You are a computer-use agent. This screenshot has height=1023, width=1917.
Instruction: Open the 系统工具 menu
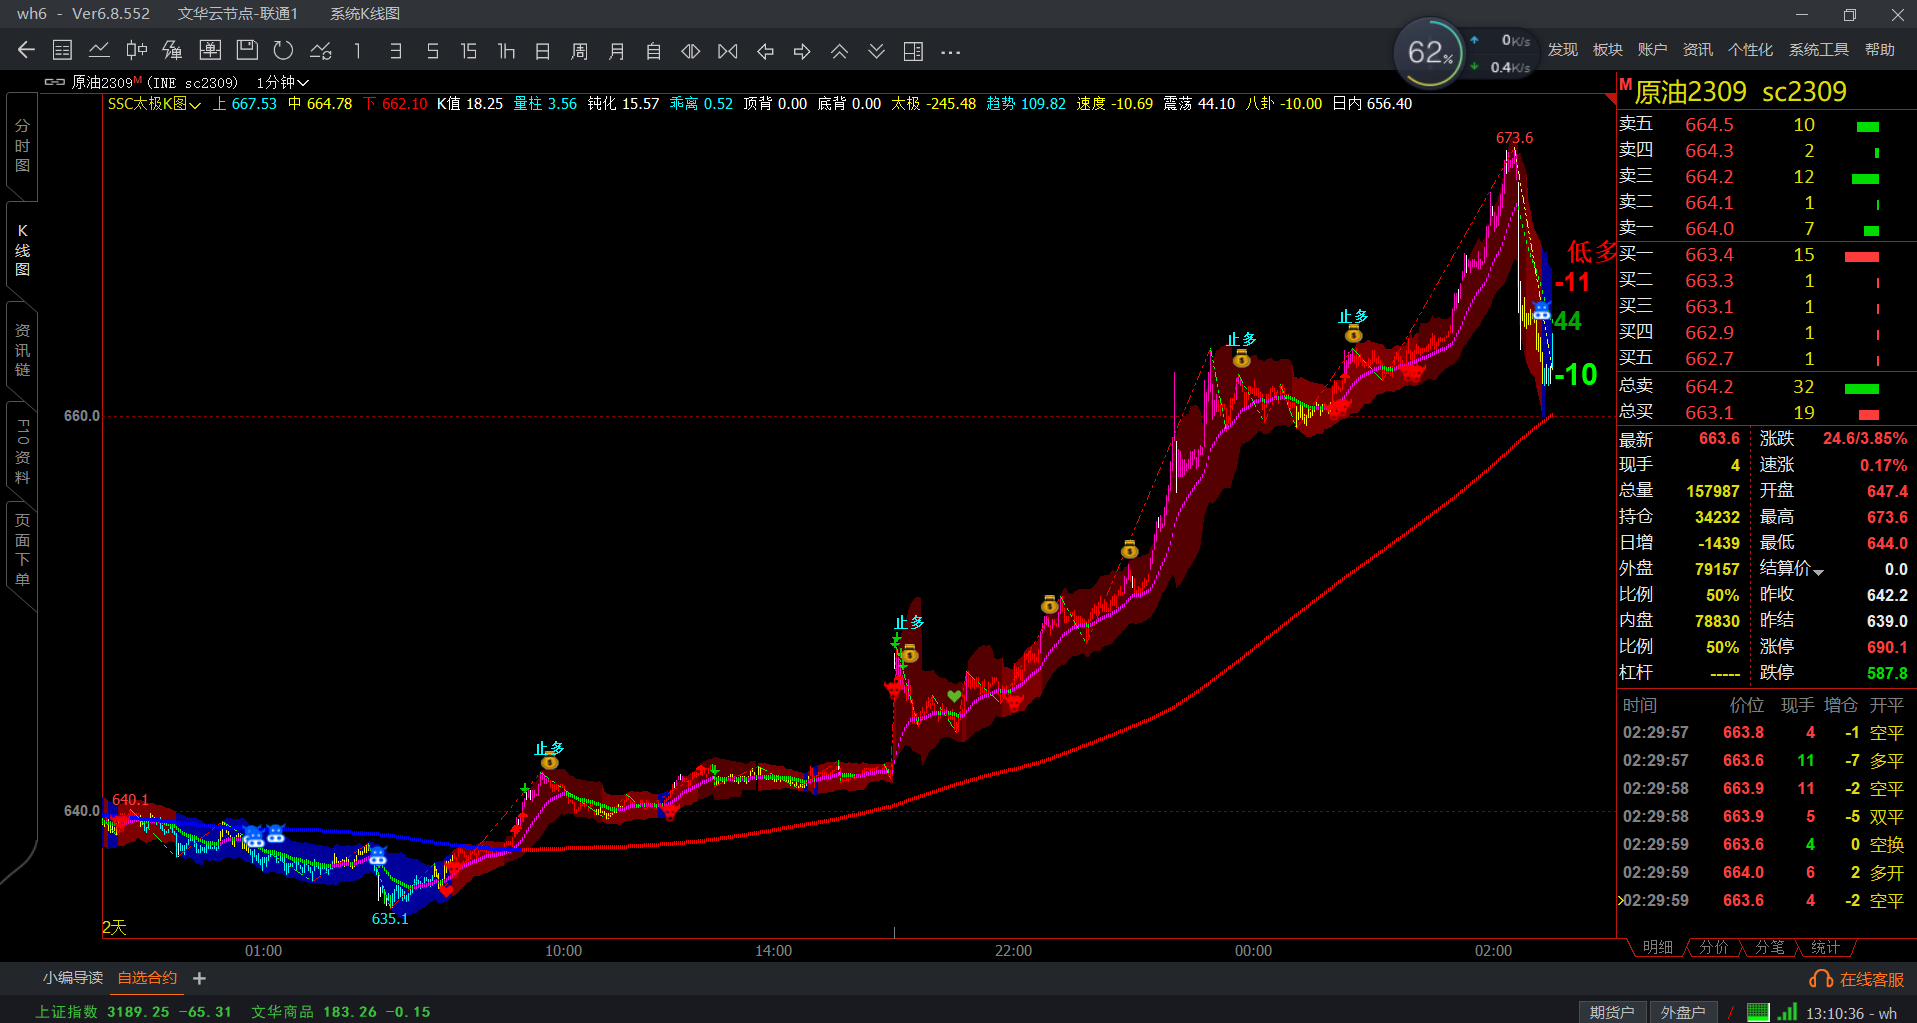(x=1819, y=50)
